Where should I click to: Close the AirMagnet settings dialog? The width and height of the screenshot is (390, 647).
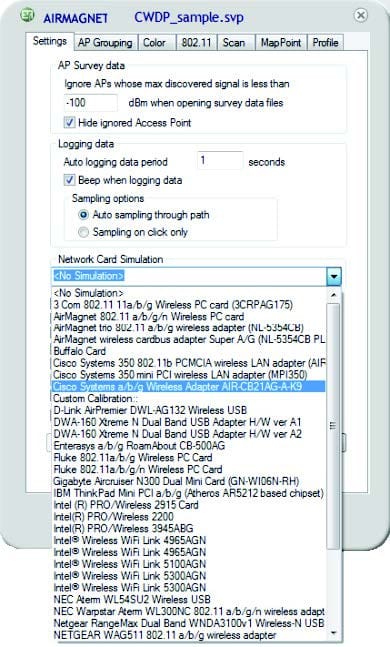[x=361, y=15]
